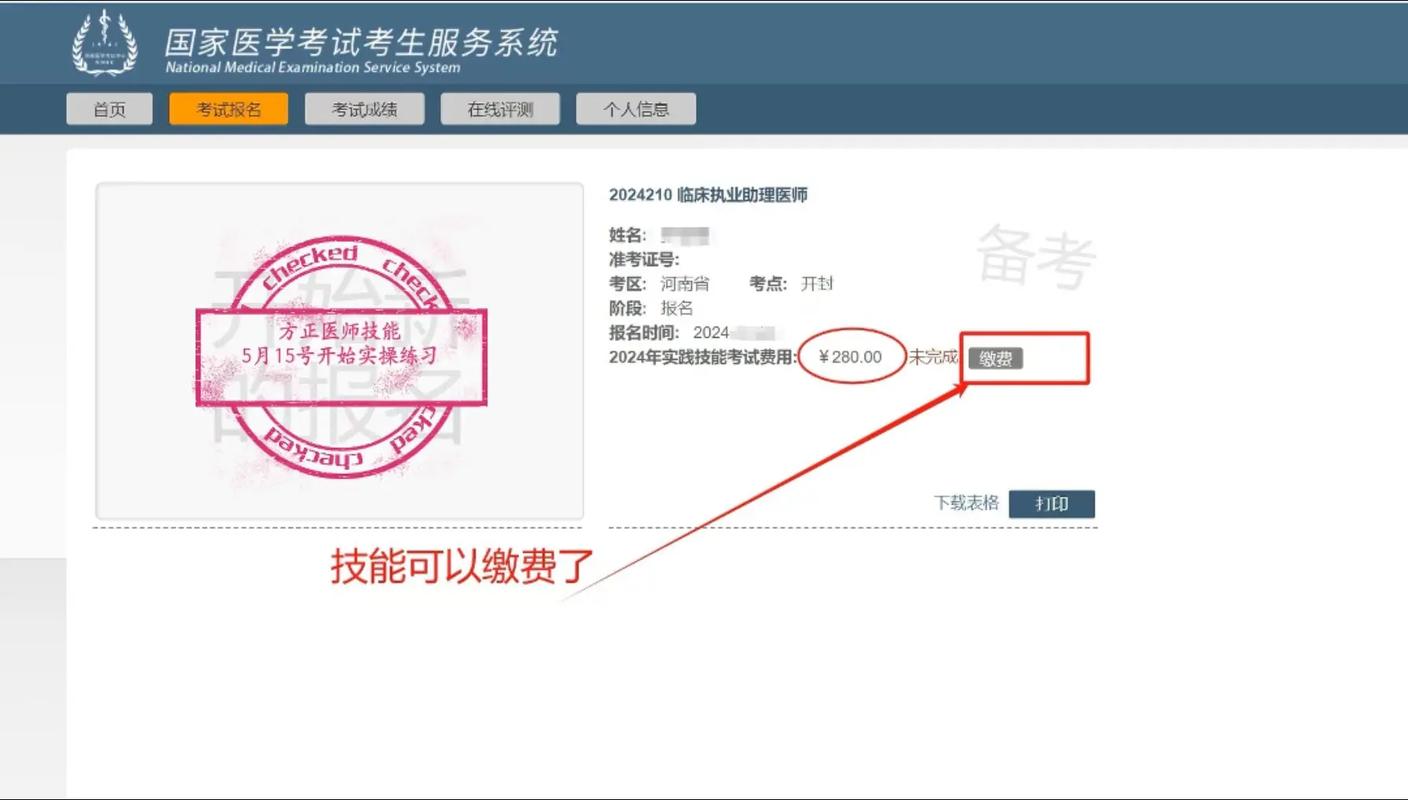Screen dimensions: 1408x800
Task: Open the 个人信息 personal information tab
Action: click(636, 108)
